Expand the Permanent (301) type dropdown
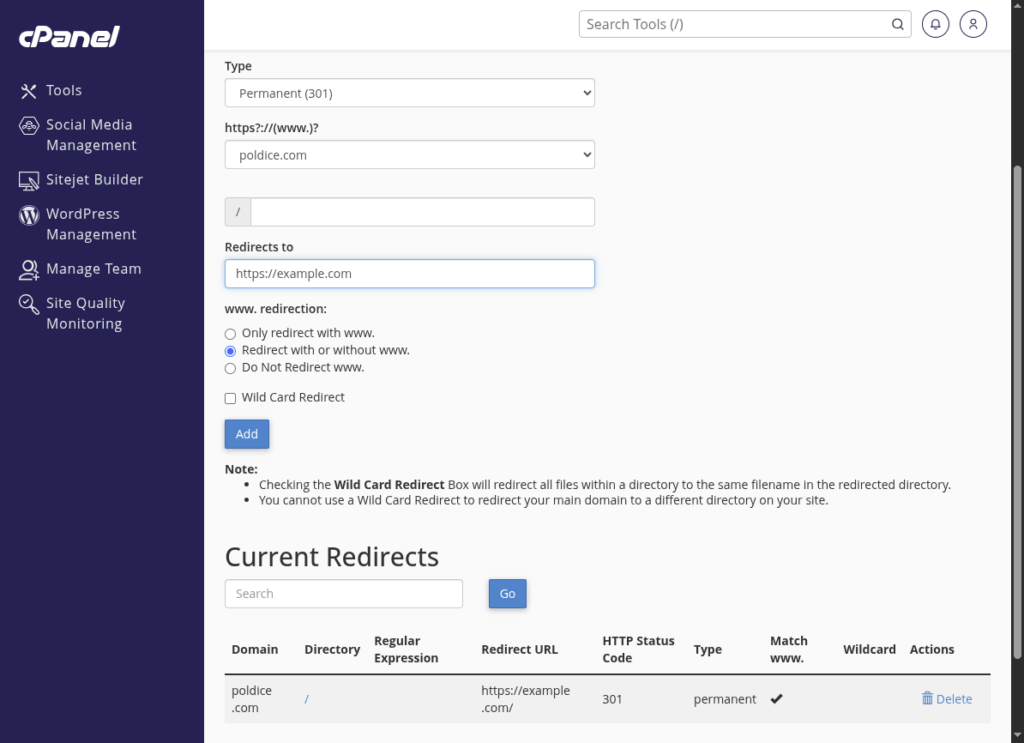 (x=409, y=93)
